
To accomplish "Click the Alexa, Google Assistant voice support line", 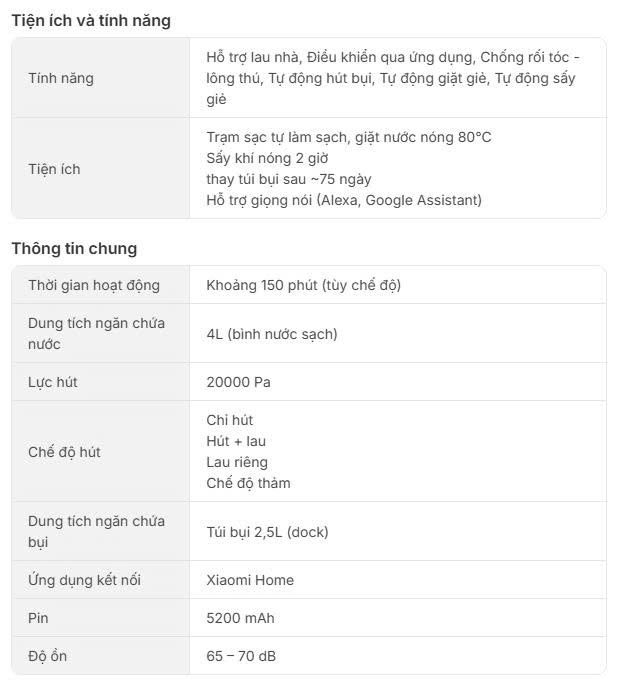I will pos(343,200).
